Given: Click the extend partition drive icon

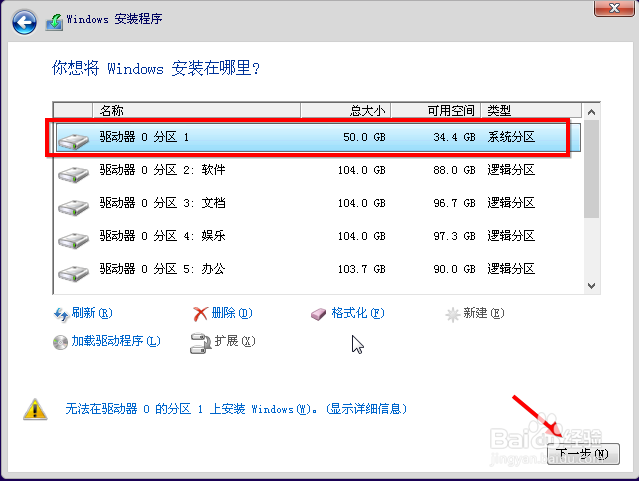Looking at the screenshot, I should 200,343.
